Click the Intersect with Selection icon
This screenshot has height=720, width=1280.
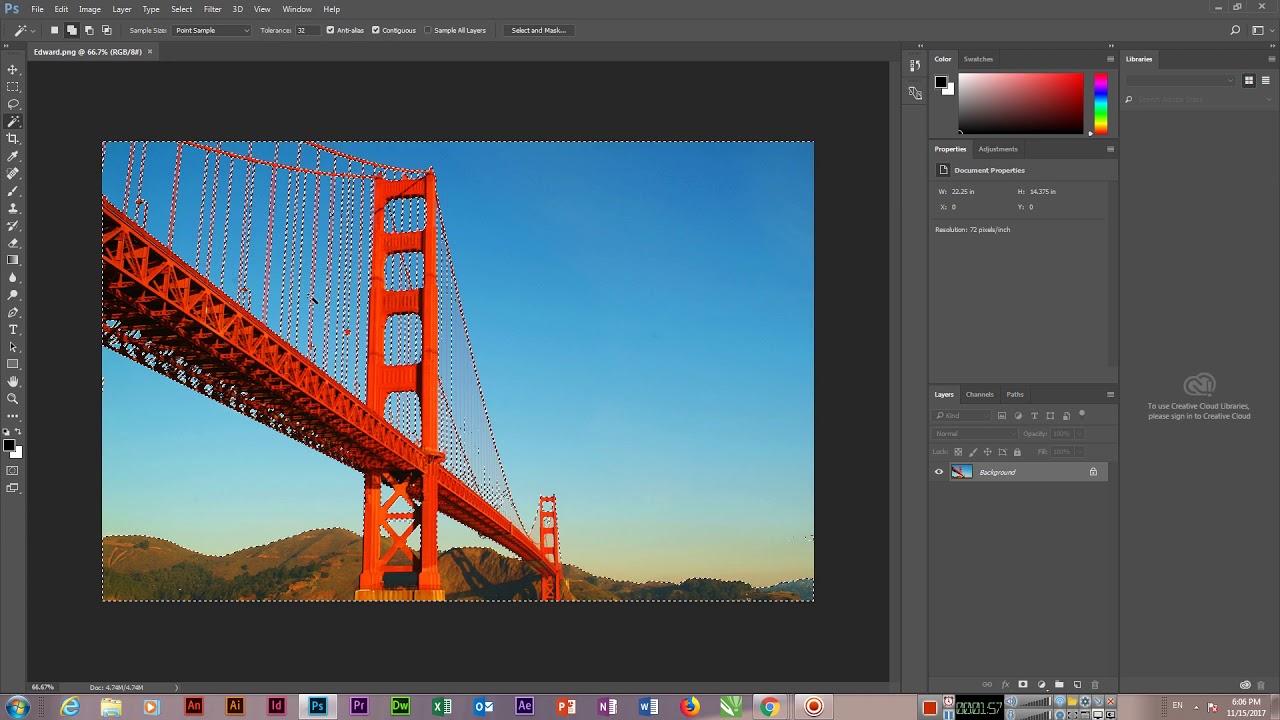[x=106, y=30]
